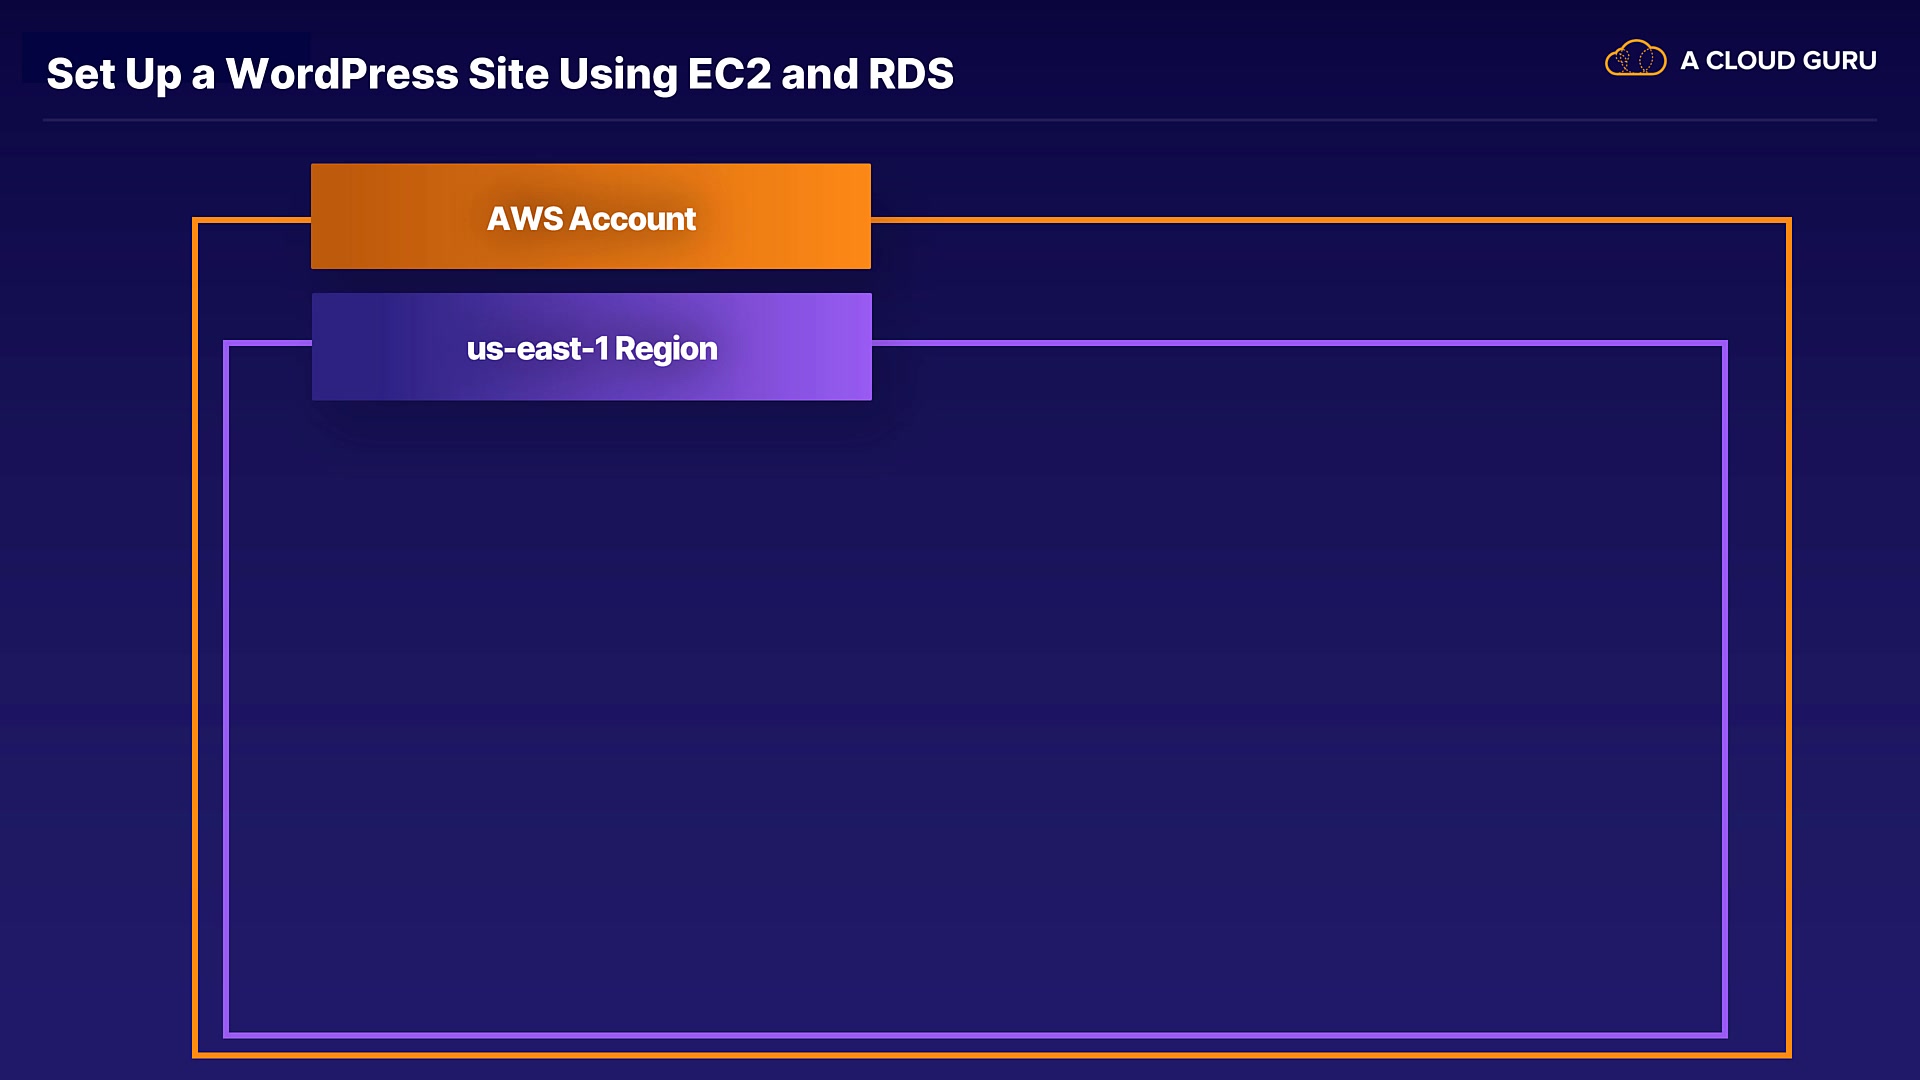Click the word RDS in the title
This screenshot has width=1920, height=1080.
tap(910, 74)
